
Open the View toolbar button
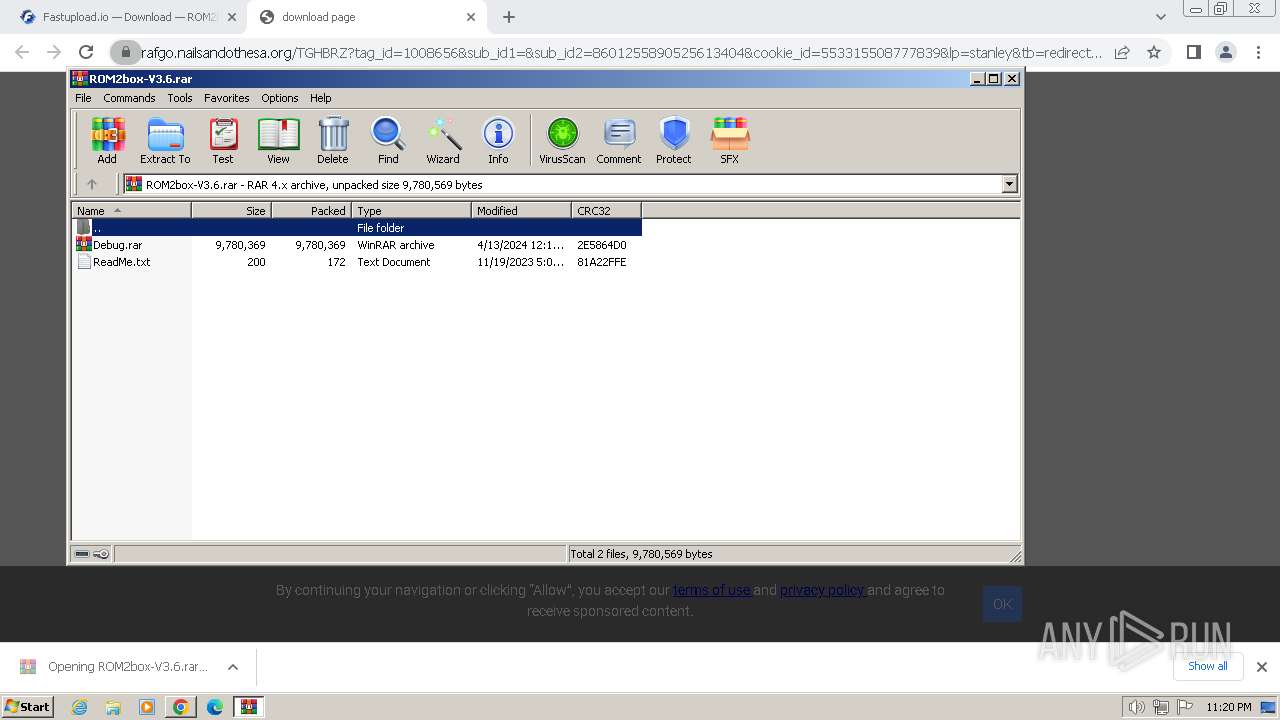278,140
